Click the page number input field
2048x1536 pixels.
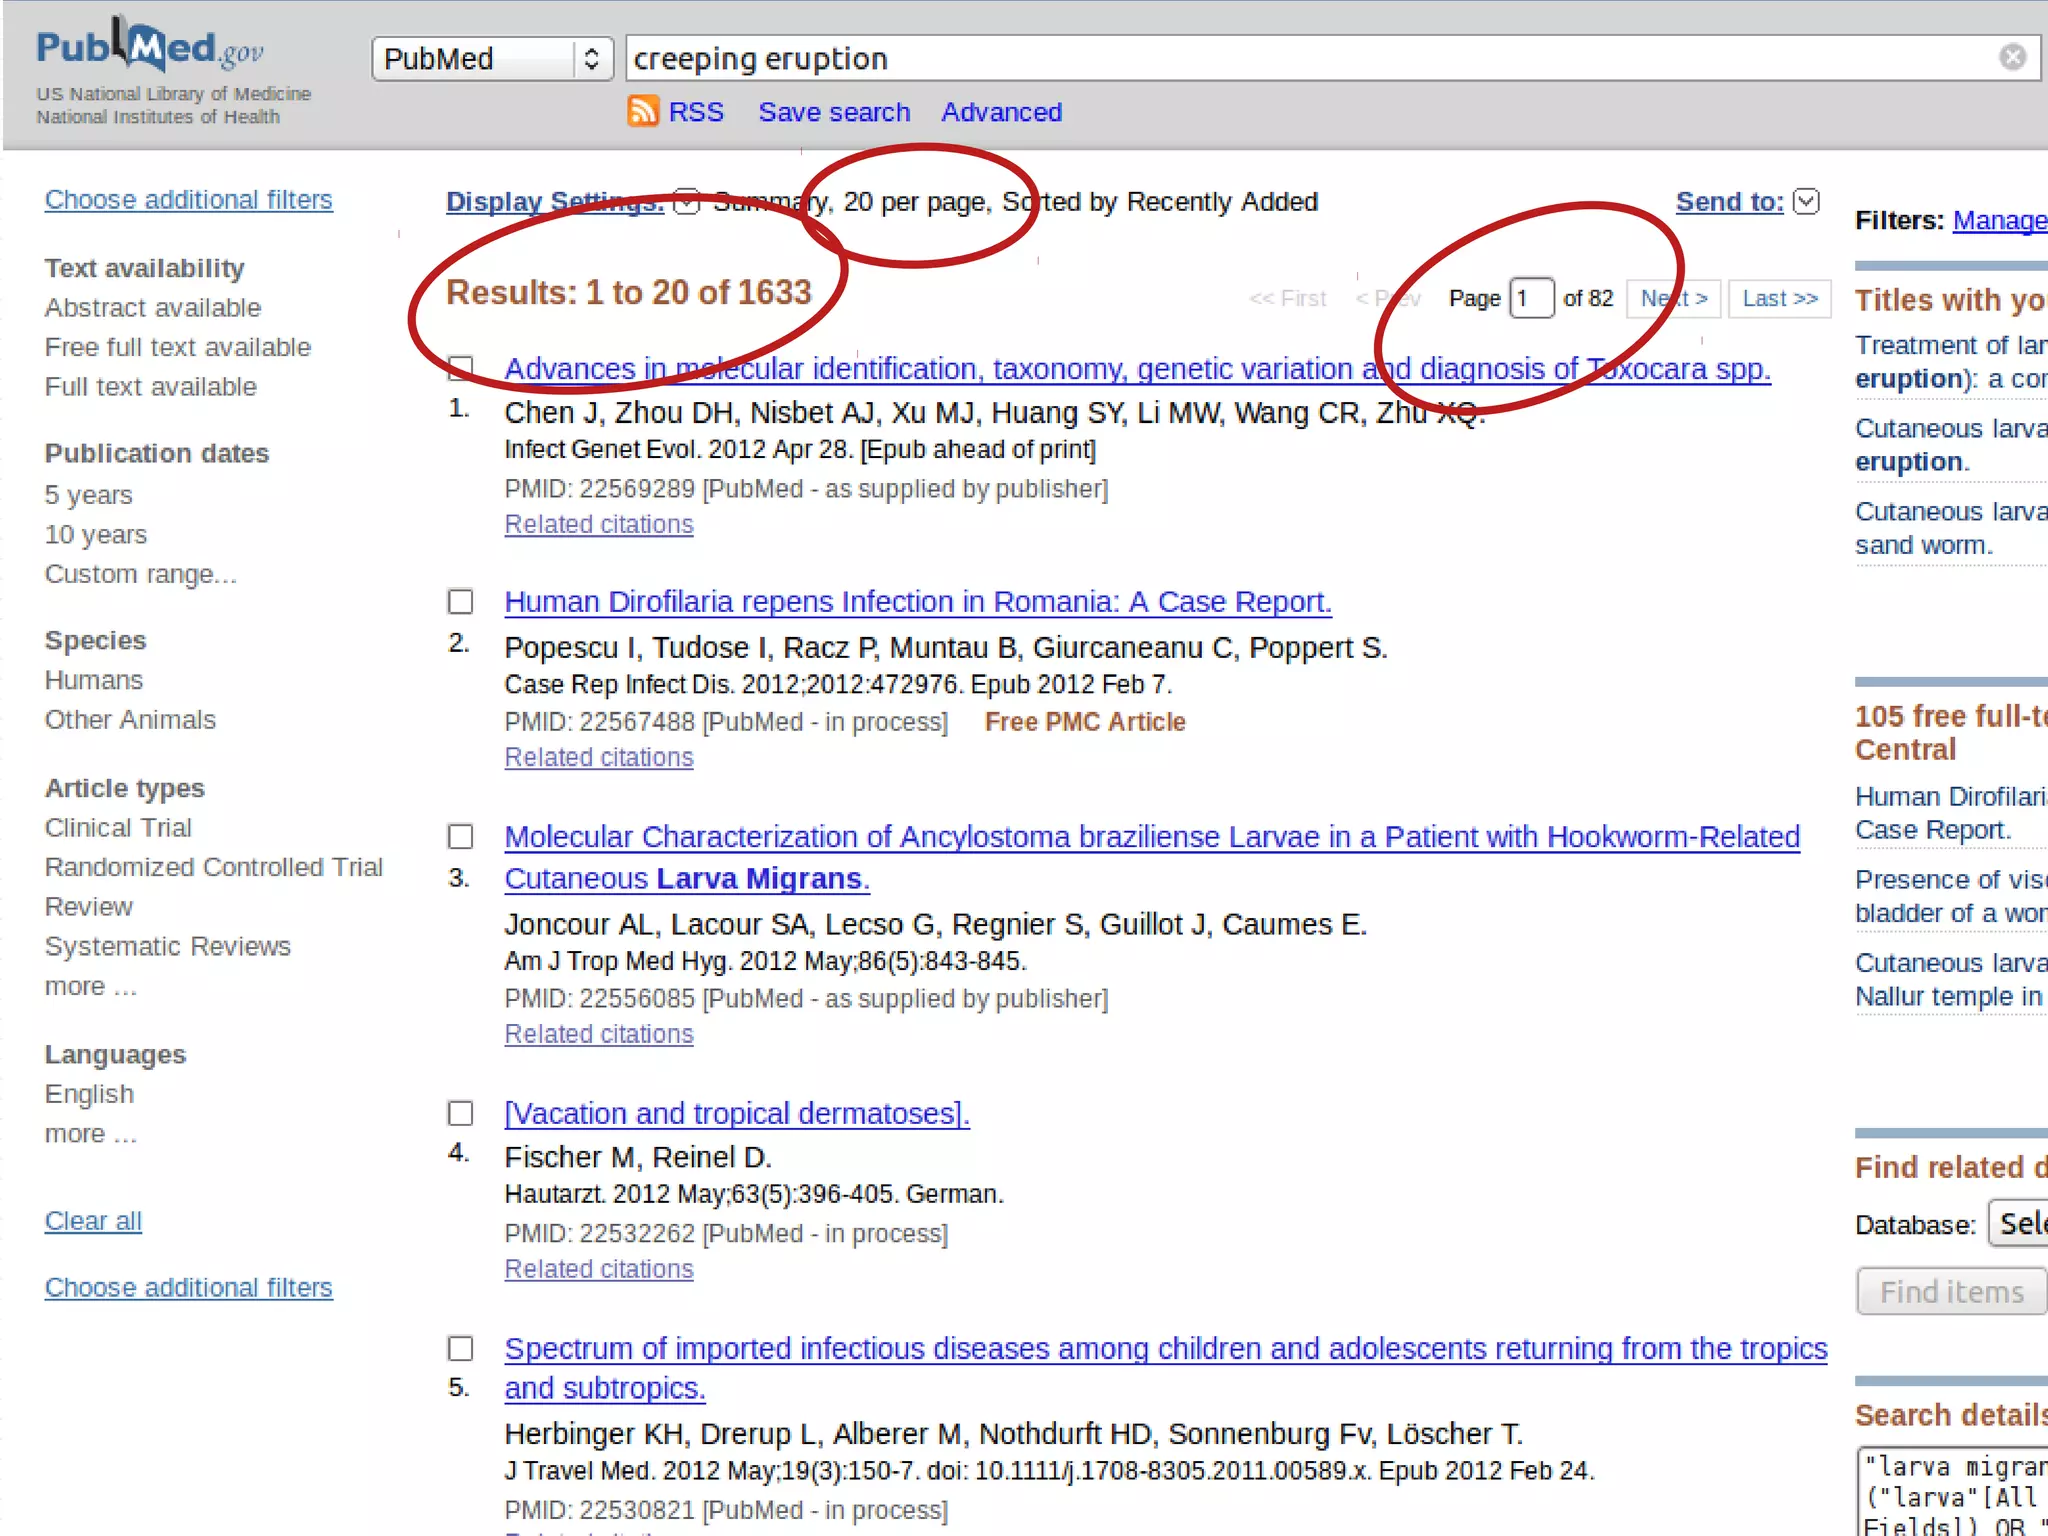pyautogui.click(x=1530, y=298)
